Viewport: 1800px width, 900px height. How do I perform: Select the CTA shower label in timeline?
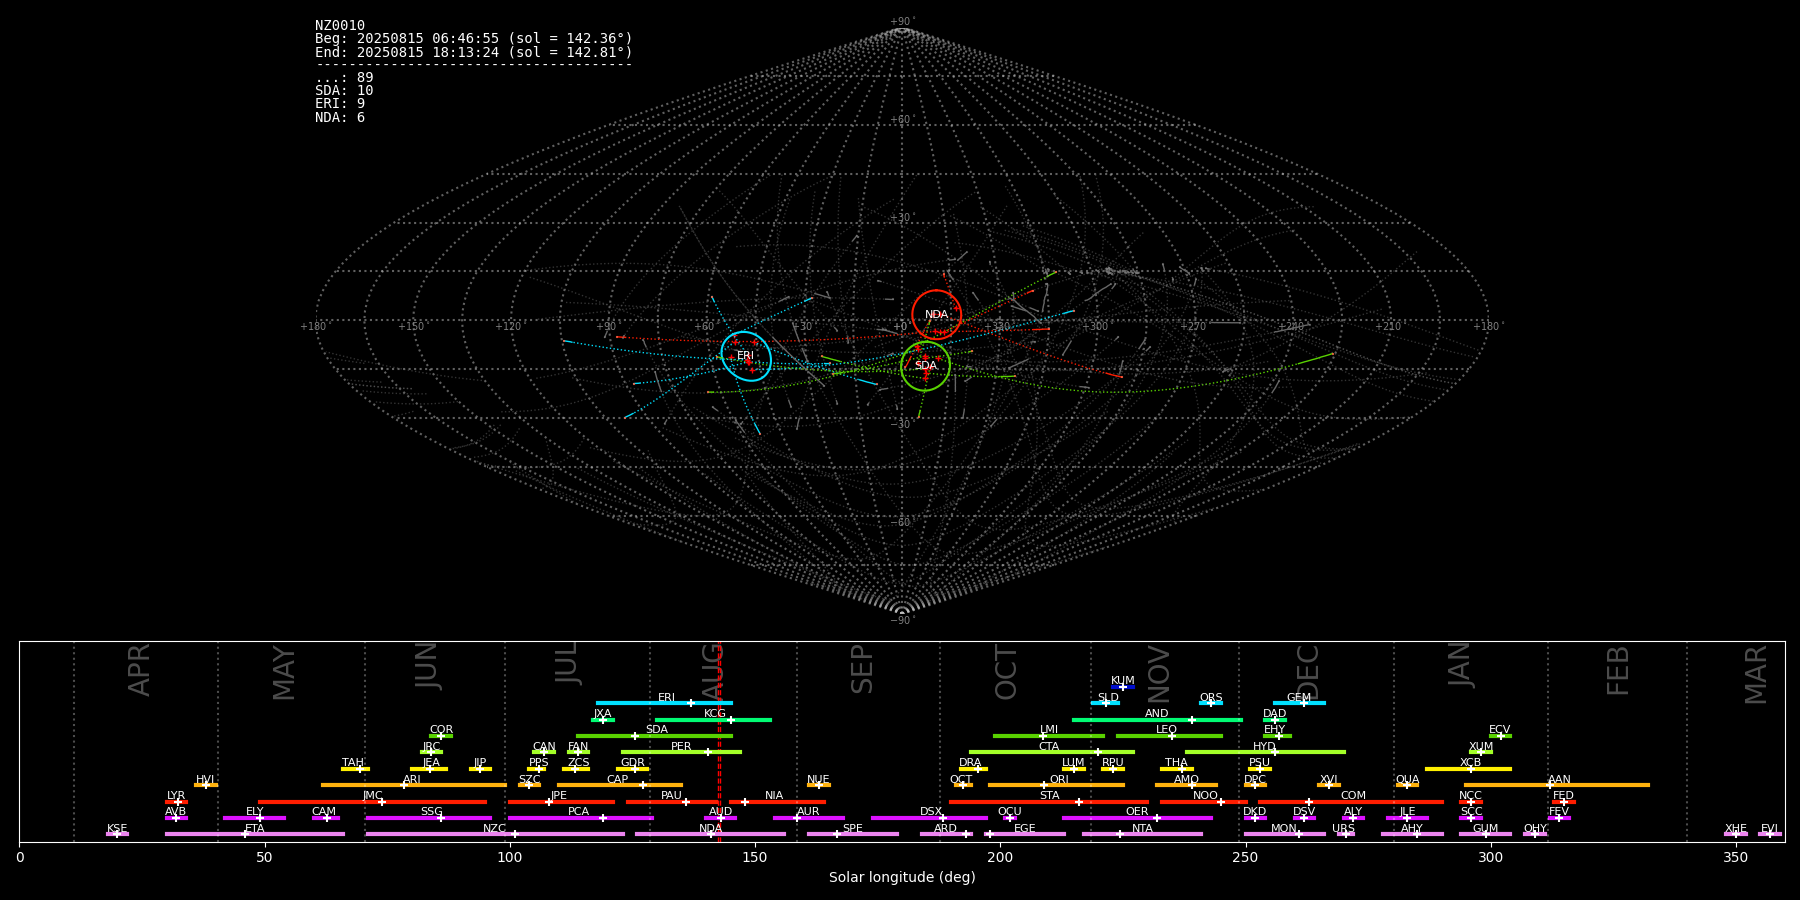pyautogui.click(x=1048, y=747)
